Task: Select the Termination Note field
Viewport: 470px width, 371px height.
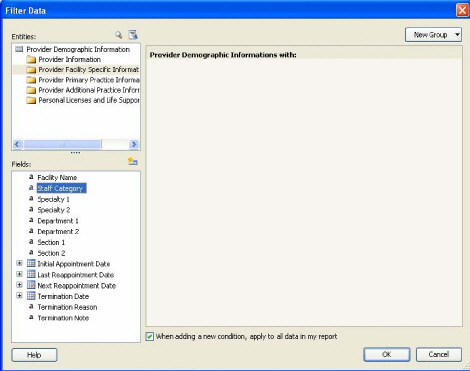Action: [63, 318]
